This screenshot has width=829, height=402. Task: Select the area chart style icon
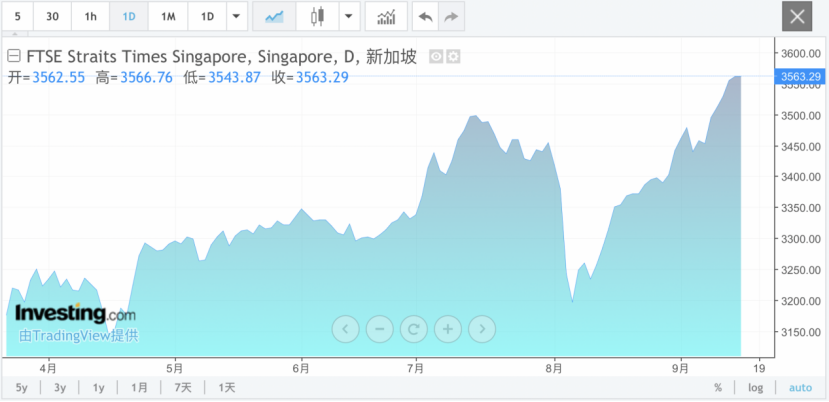274,17
